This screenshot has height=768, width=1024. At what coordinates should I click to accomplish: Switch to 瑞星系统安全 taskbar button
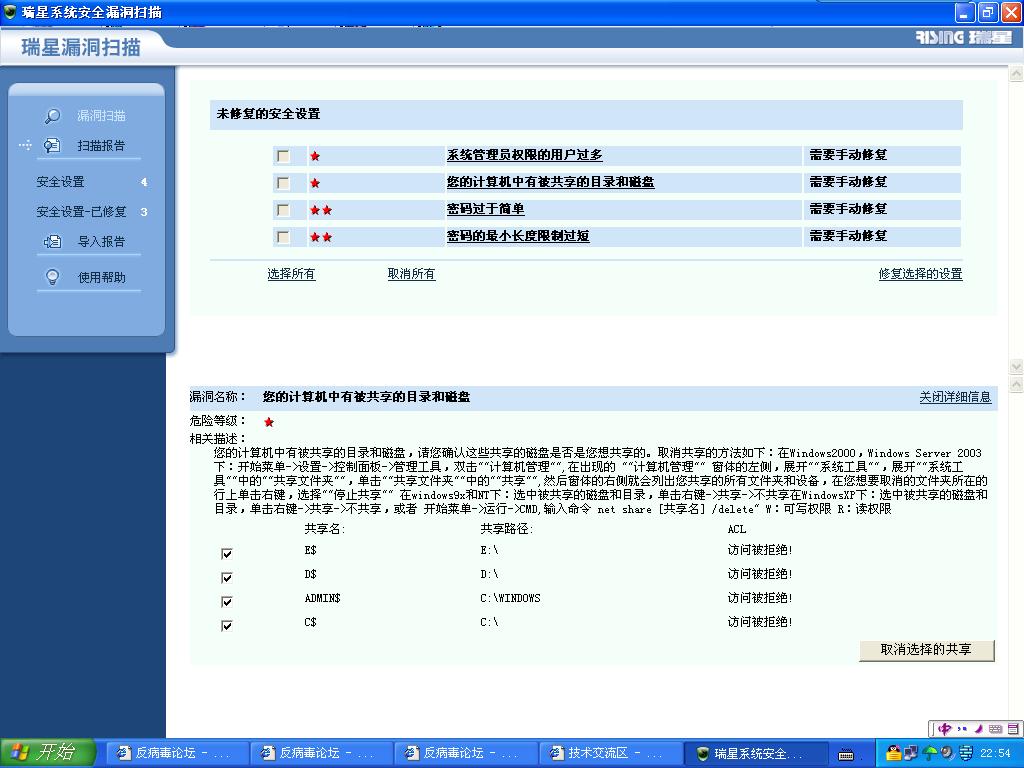tap(756, 754)
